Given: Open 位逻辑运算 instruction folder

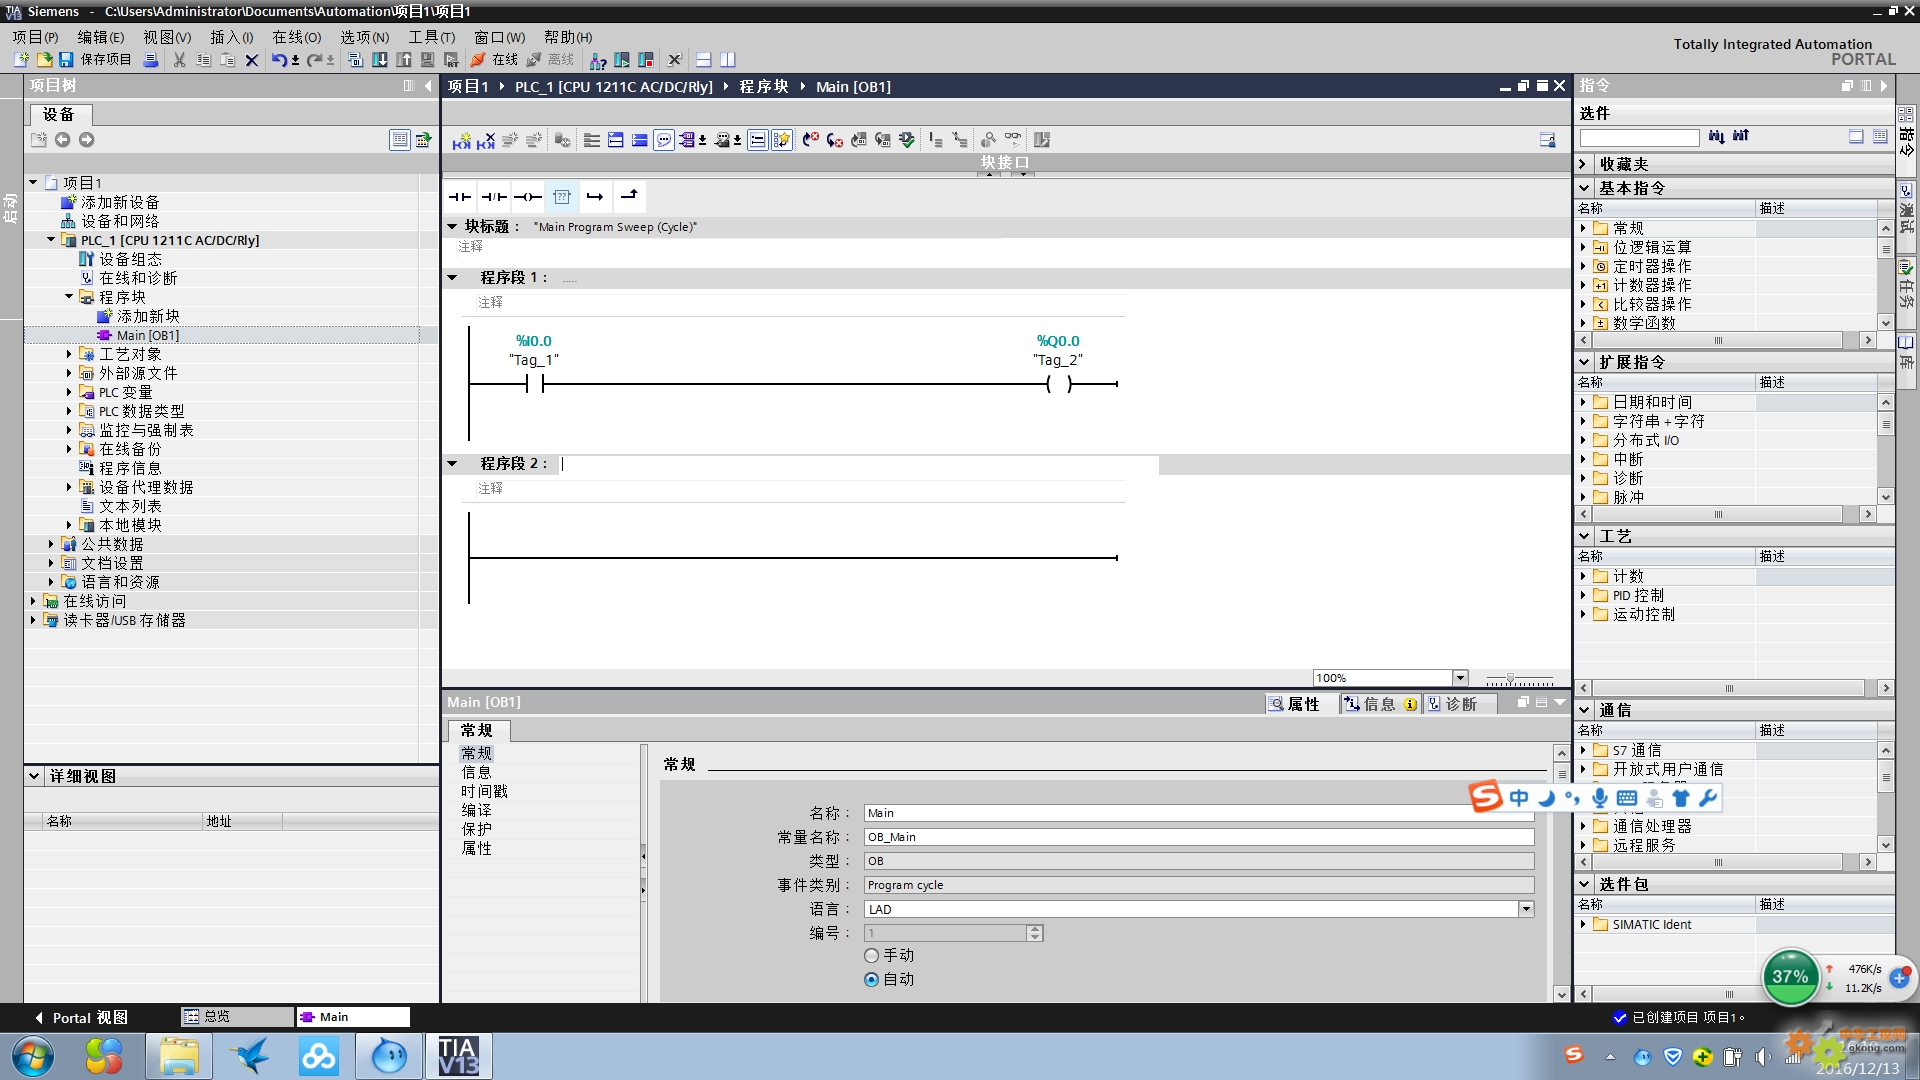Looking at the screenshot, I should pos(1652,247).
